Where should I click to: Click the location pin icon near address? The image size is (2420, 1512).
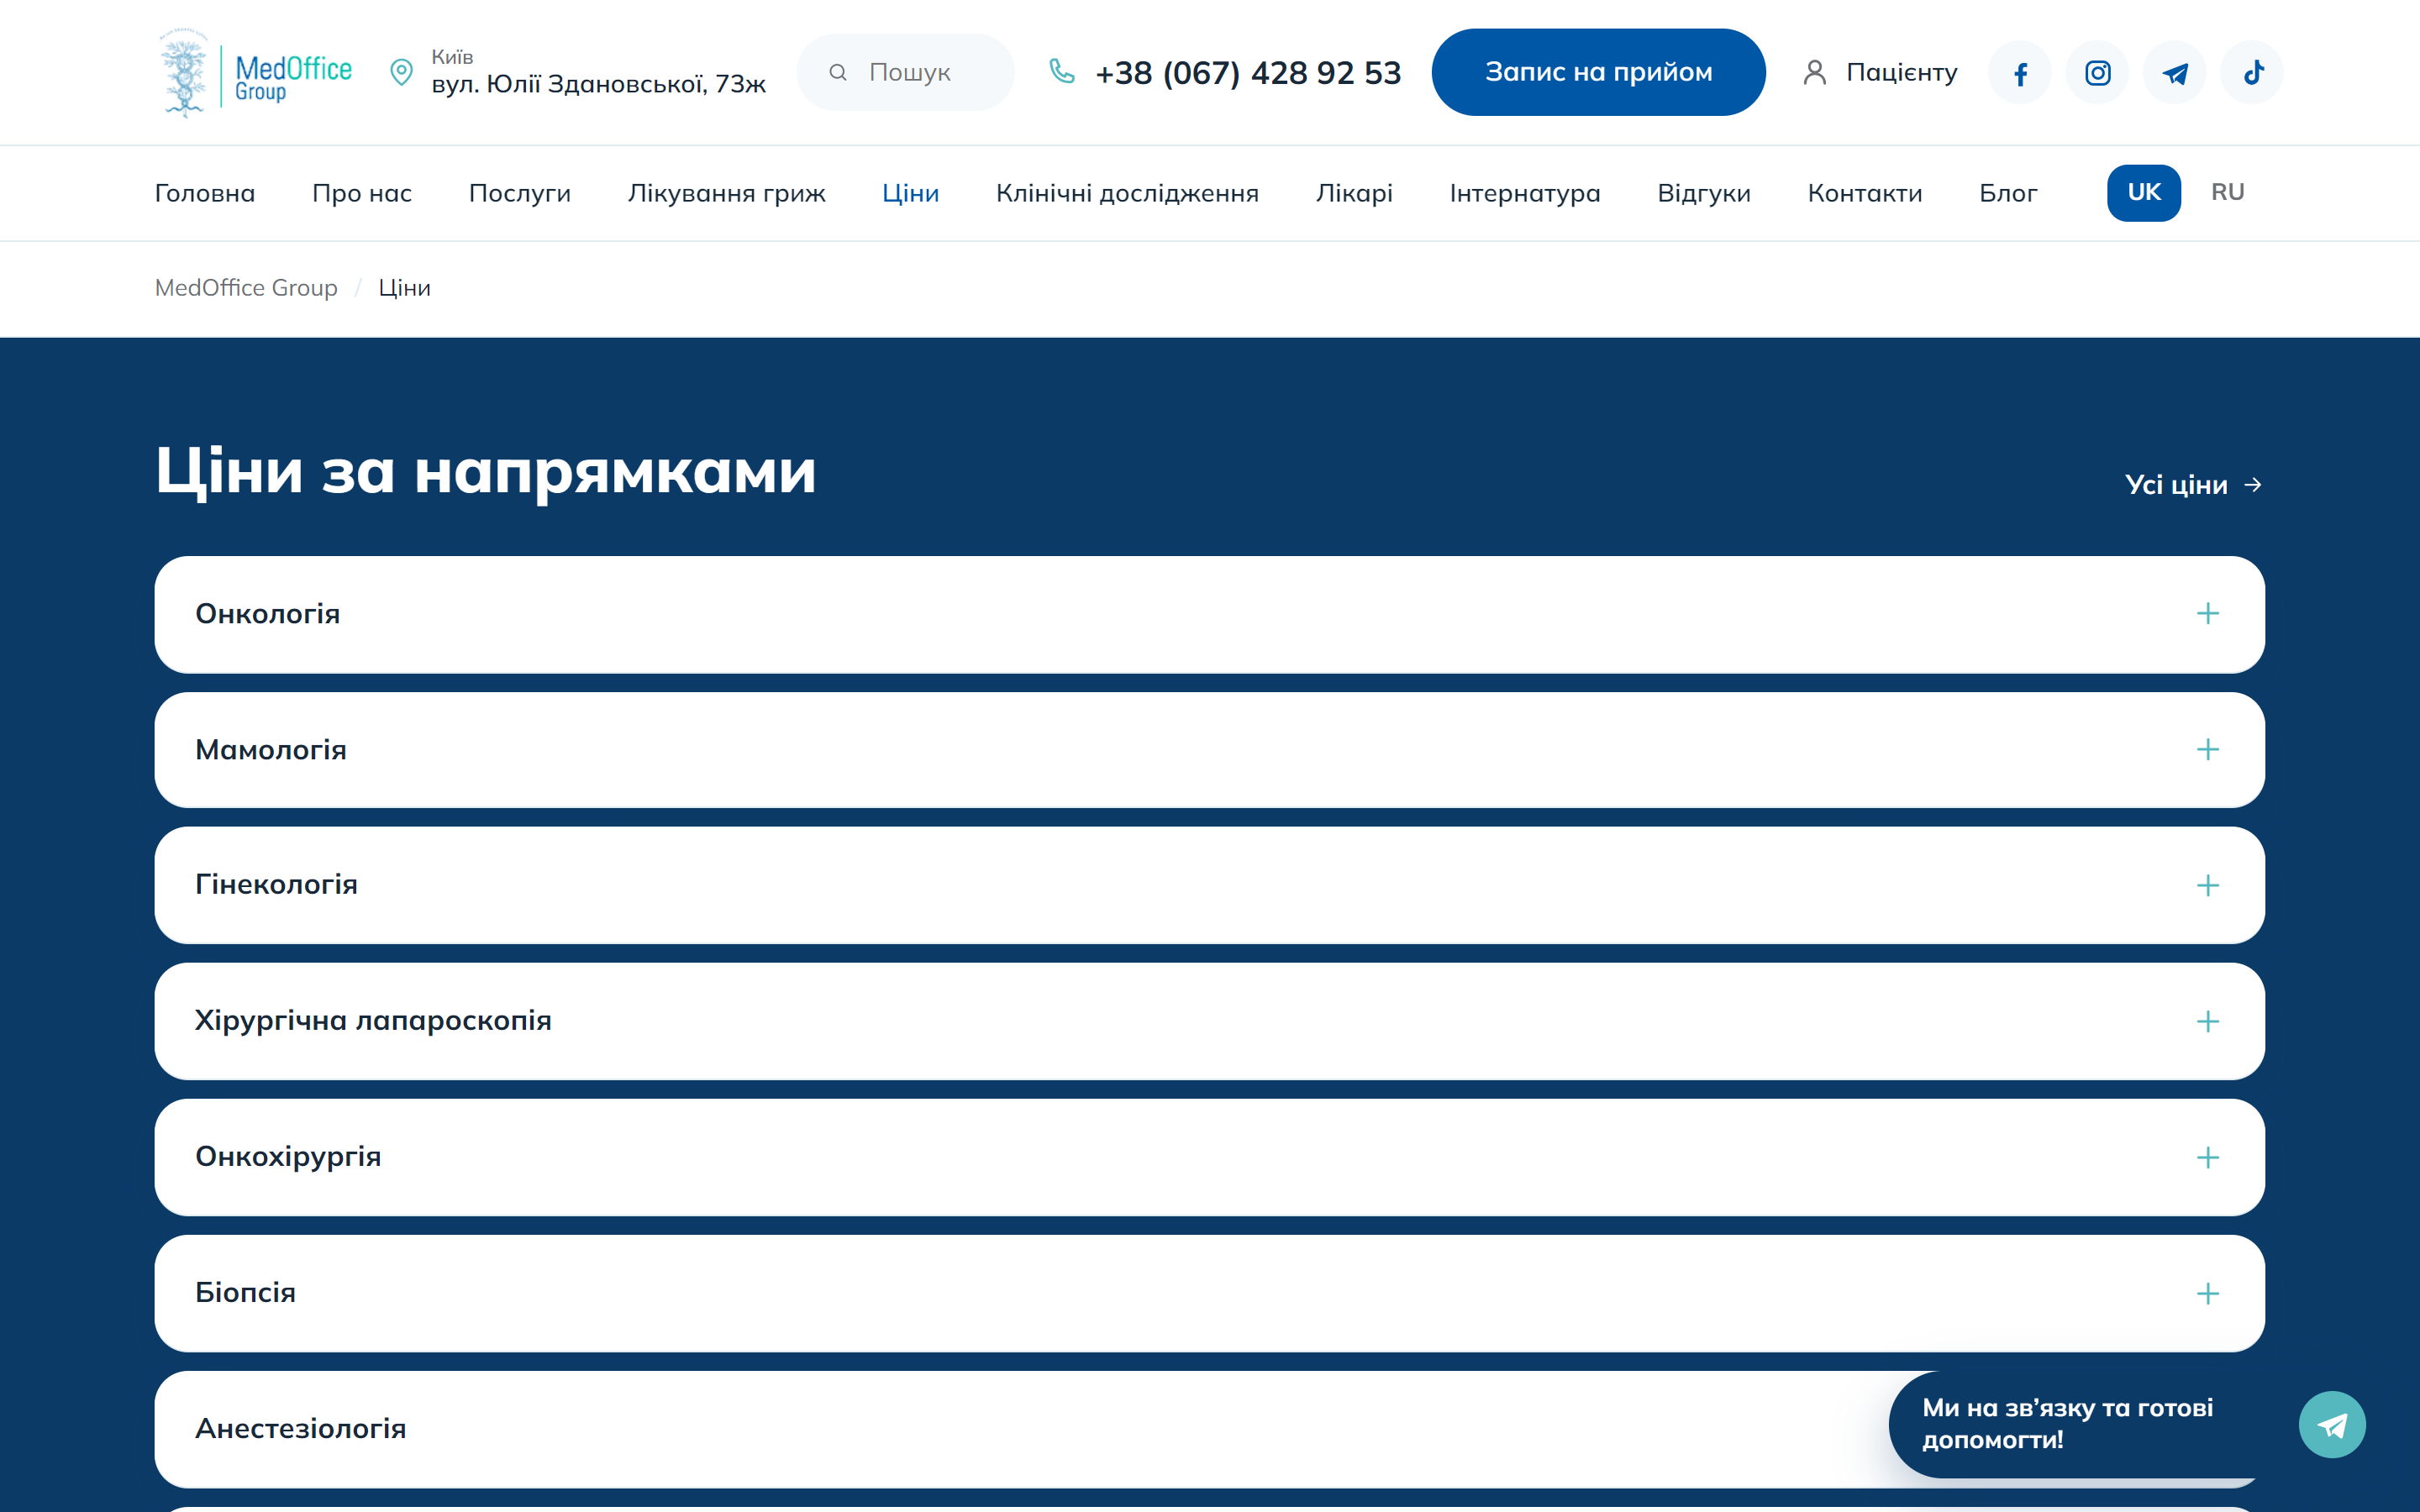401,72
